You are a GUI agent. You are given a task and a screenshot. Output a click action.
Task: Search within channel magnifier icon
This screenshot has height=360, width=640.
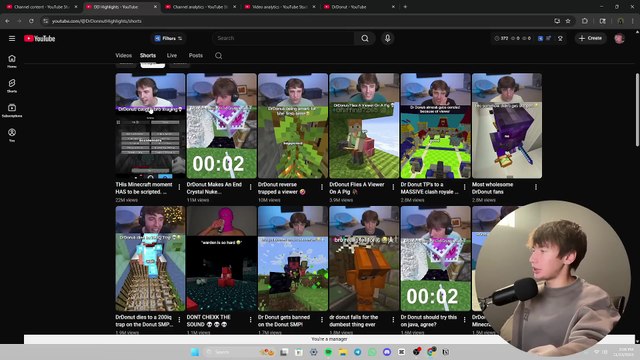coord(218,56)
